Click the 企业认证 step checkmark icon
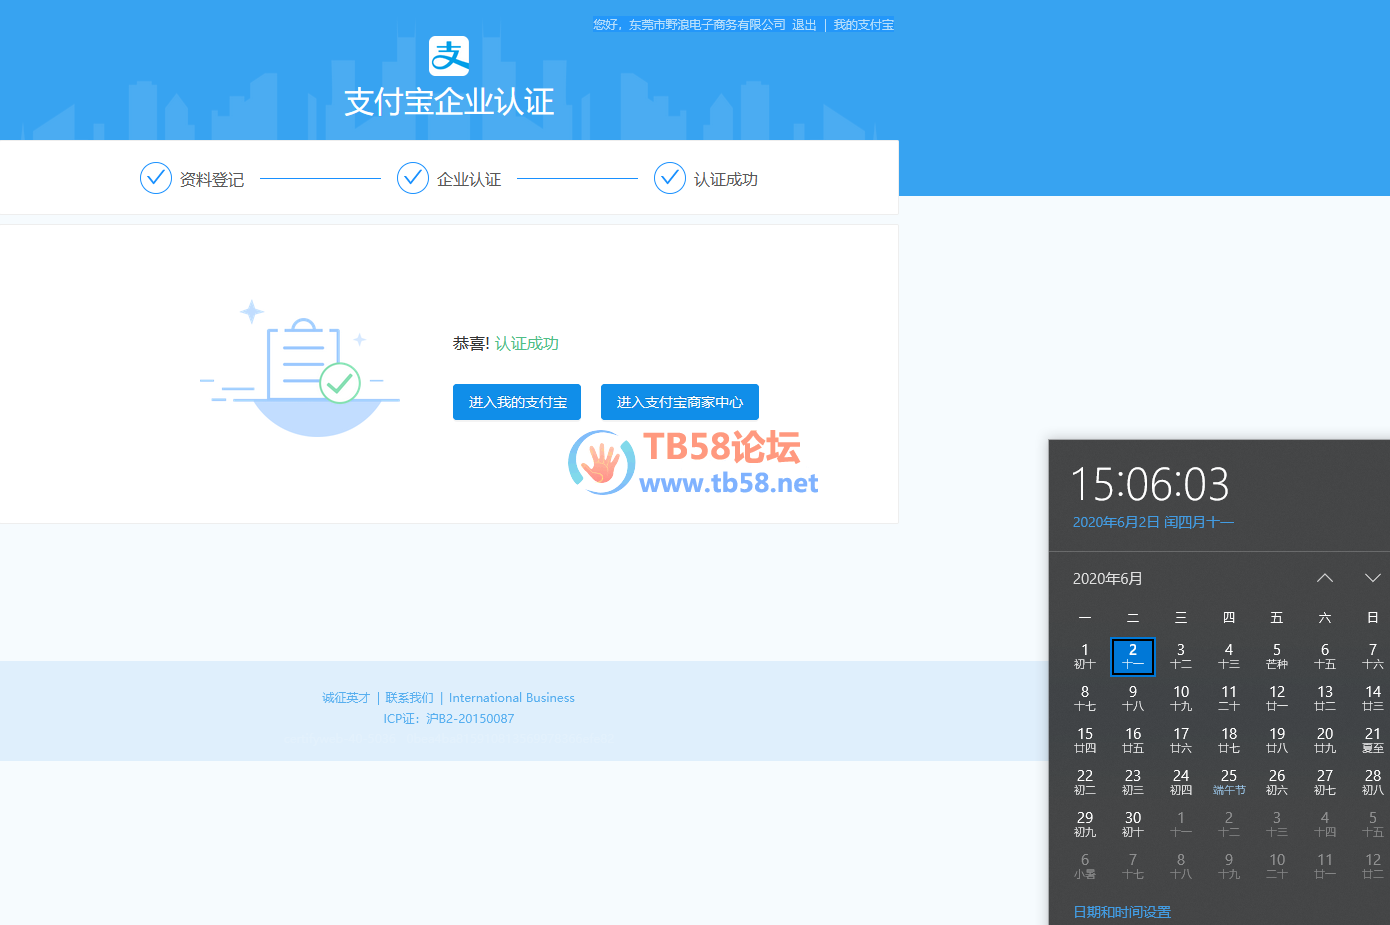The image size is (1390, 925). [x=413, y=178]
